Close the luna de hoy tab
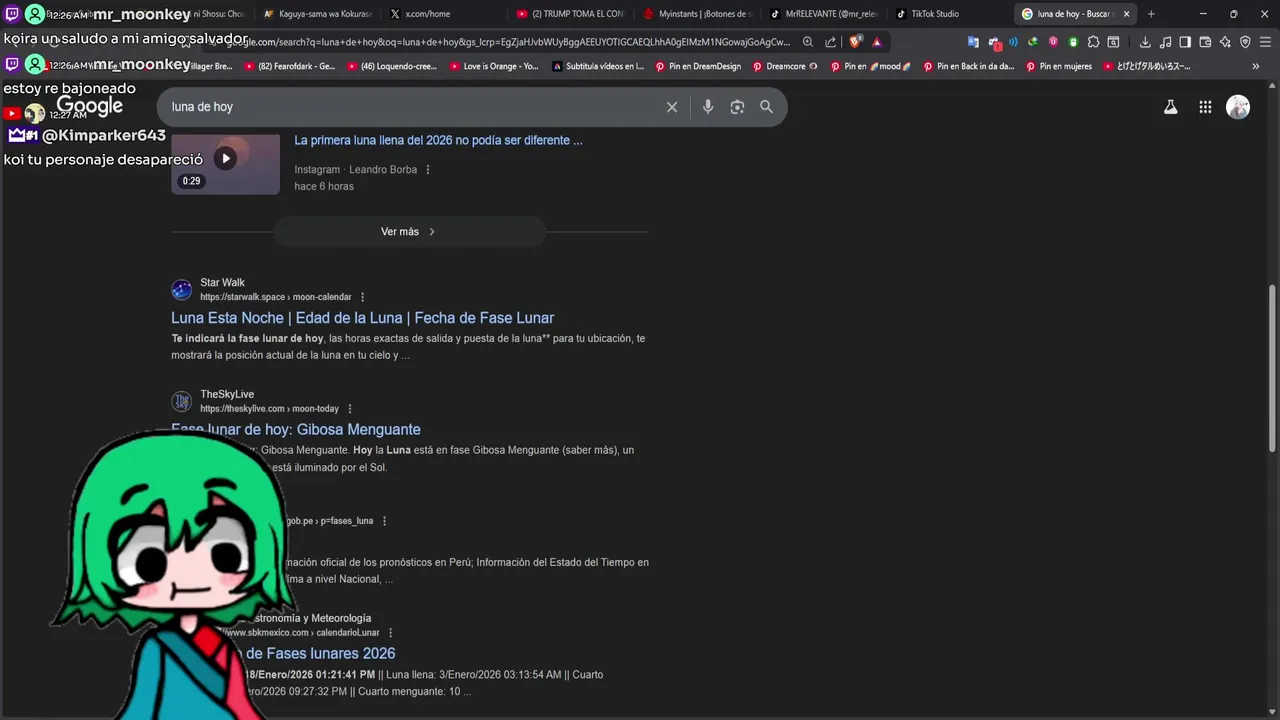The image size is (1280, 720). pos(1126,14)
